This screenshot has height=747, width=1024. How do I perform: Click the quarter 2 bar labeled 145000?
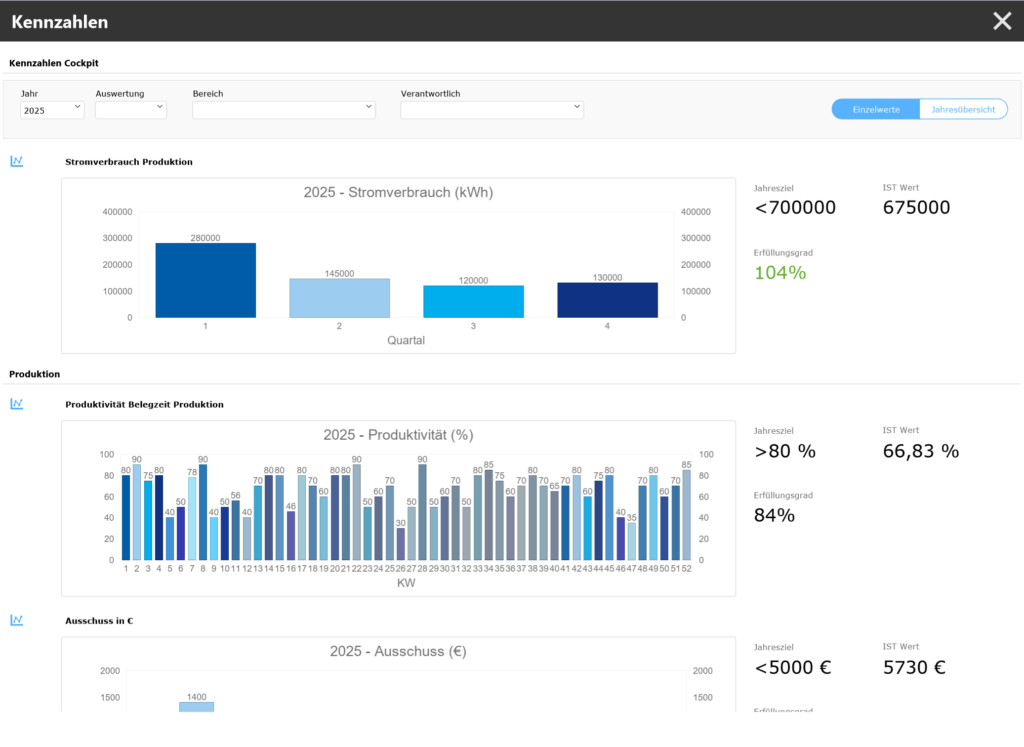pyautogui.click(x=339, y=298)
